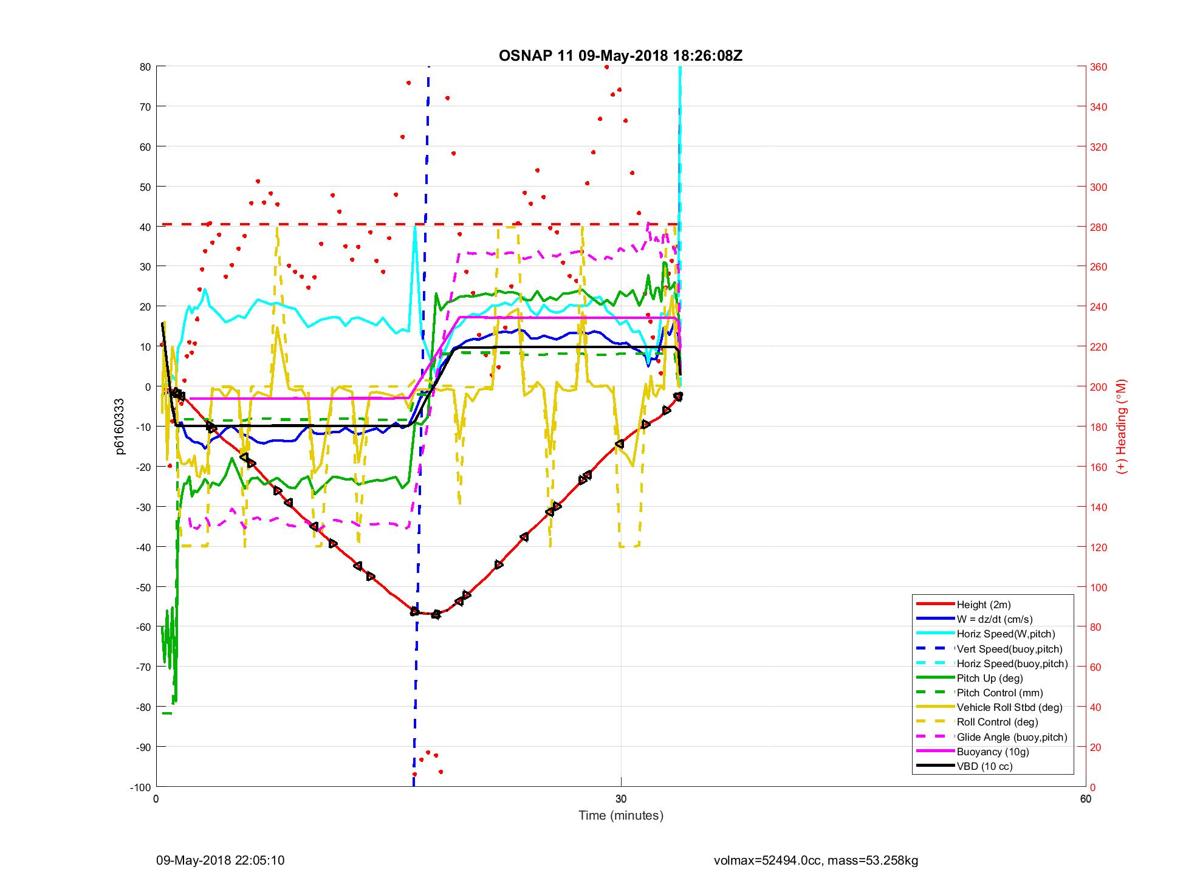The width and height of the screenshot is (1200, 885).
Task: Click the "Time (minutes)" axis label
Action: coord(620,816)
